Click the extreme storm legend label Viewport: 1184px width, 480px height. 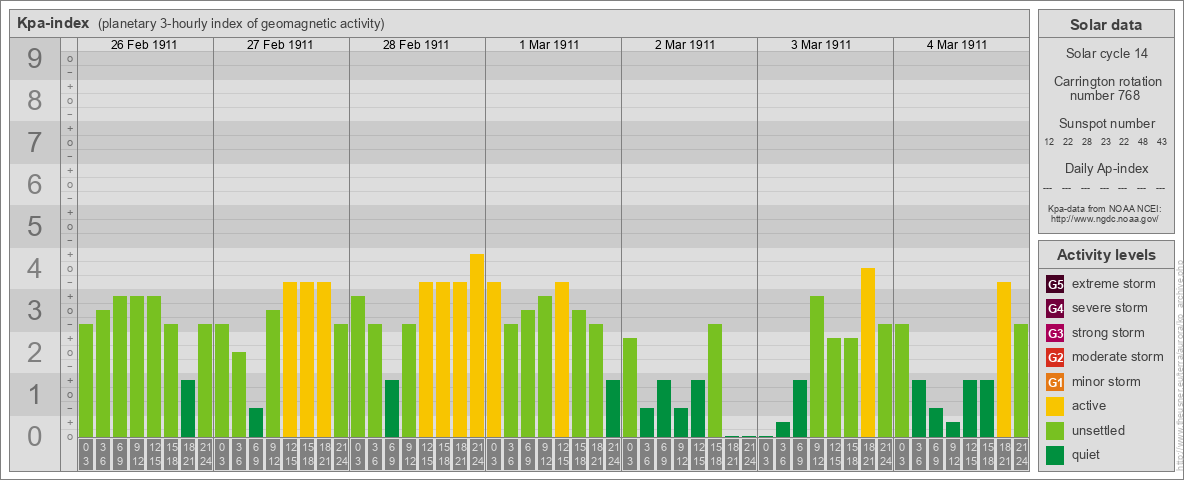1114,284
